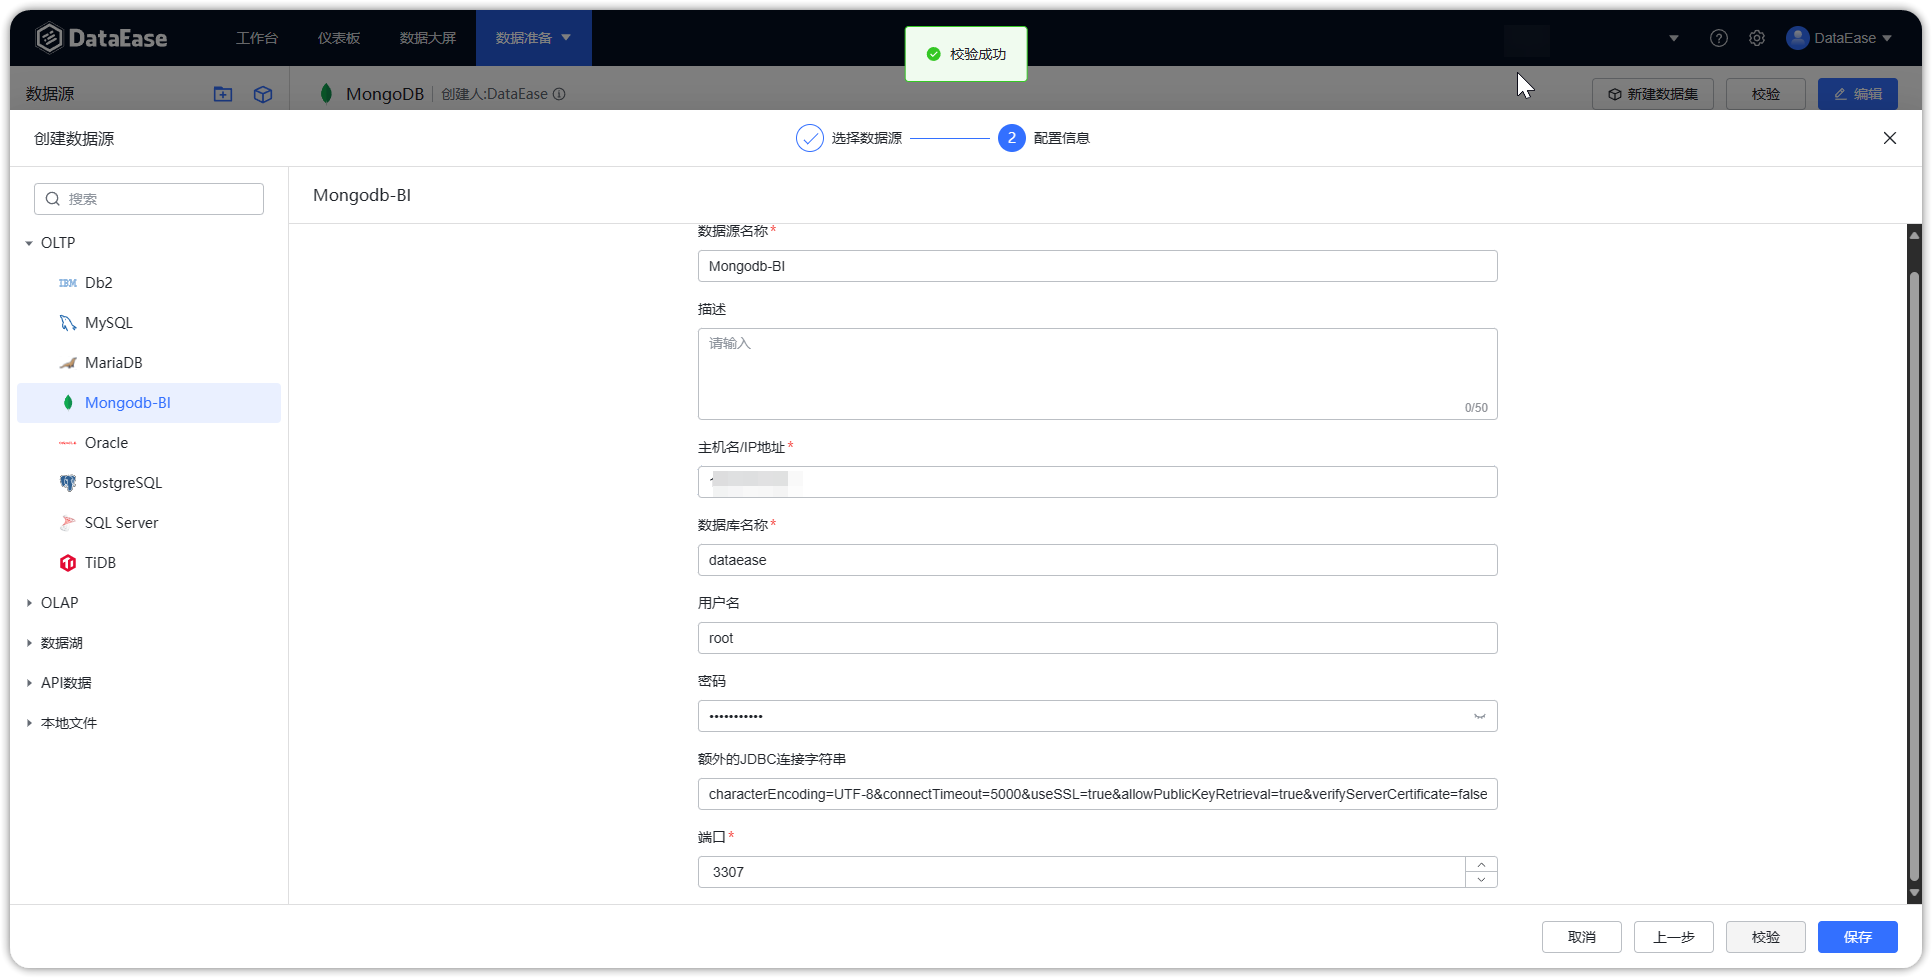Choose the Oracle datasource type
Viewport: 1932px width, 978px height.
(104, 442)
